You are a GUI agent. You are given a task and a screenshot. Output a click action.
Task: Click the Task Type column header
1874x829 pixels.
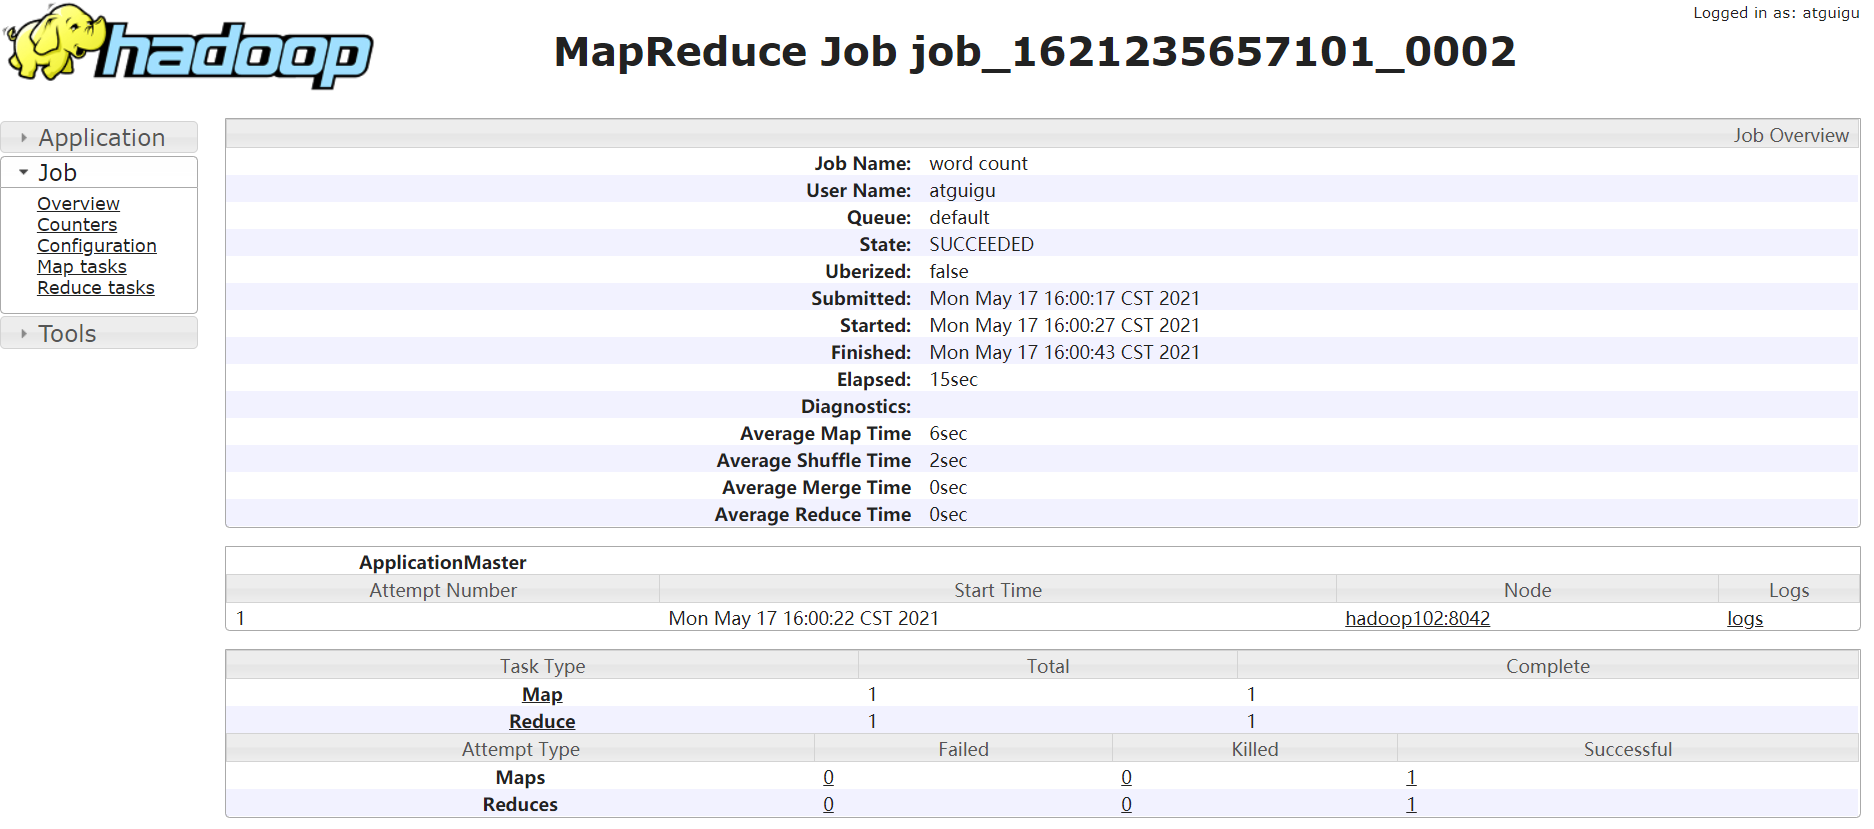tap(542, 666)
